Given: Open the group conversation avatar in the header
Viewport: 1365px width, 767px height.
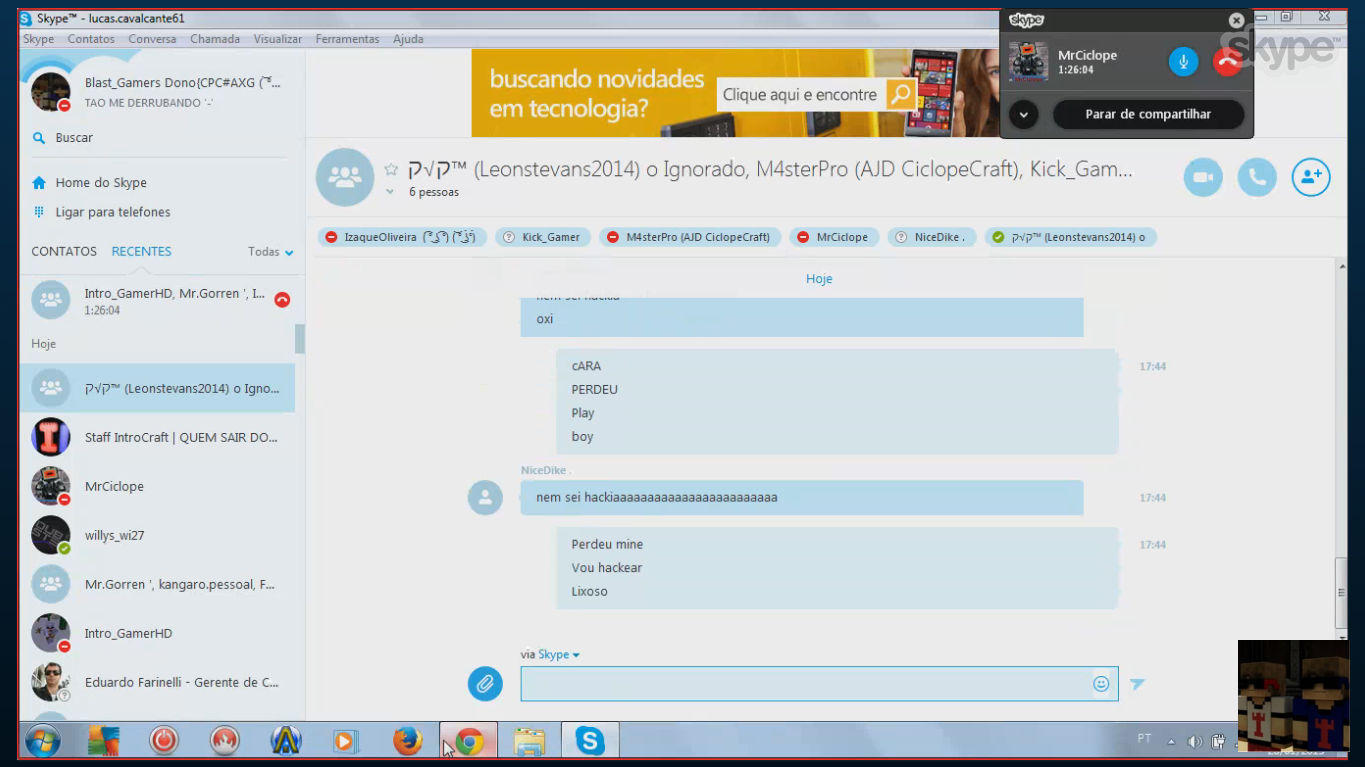Looking at the screenshot, I should (x=345, y=178).
